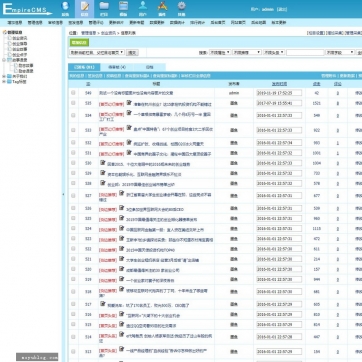Tick the checkbox for row ID 514
This screenshot has width=362, height=362.
click(73, 337)
